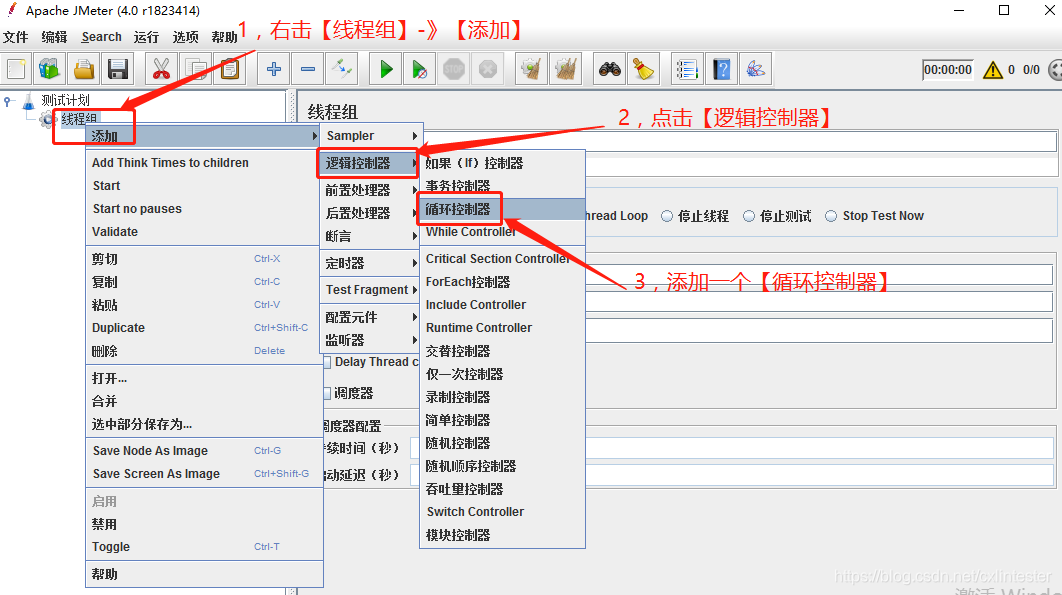Screen dimensions: 1062x595
Task: Open the 选项 menu
Action: tap(186, 37)
